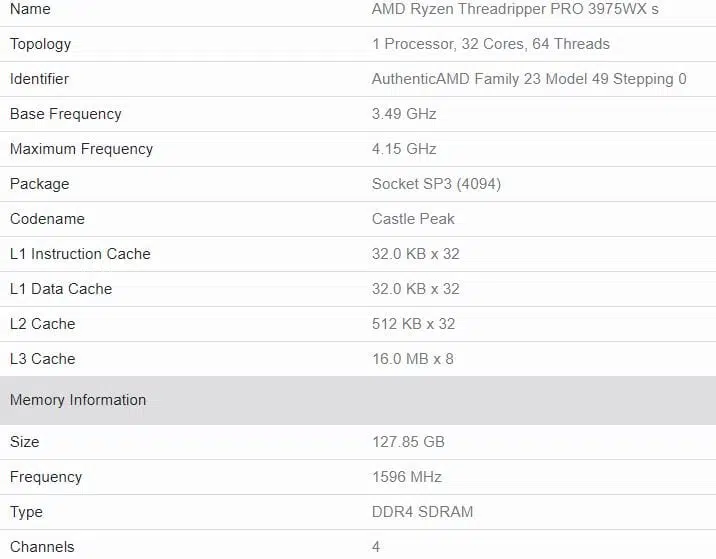Click the 512 KB x 32 value
Viewport: 716px width, 559px height.
coord(413,324)
